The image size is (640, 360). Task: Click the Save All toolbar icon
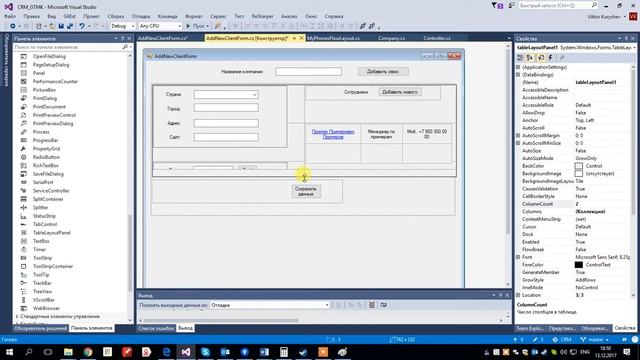pyautogui.click(x=70, y=26)
